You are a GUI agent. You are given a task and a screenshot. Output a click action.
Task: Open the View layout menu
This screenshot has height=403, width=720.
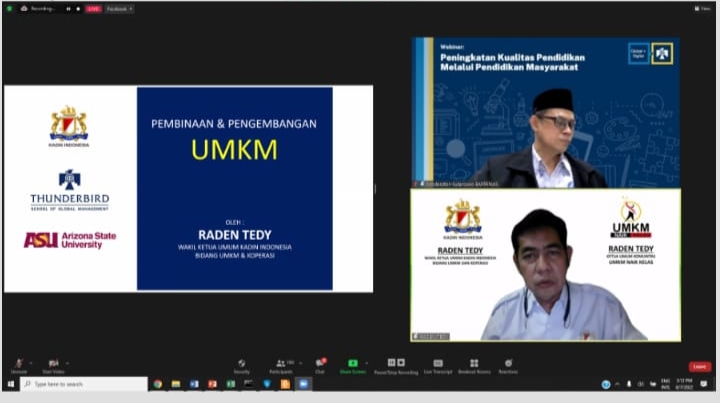point(702,8)
